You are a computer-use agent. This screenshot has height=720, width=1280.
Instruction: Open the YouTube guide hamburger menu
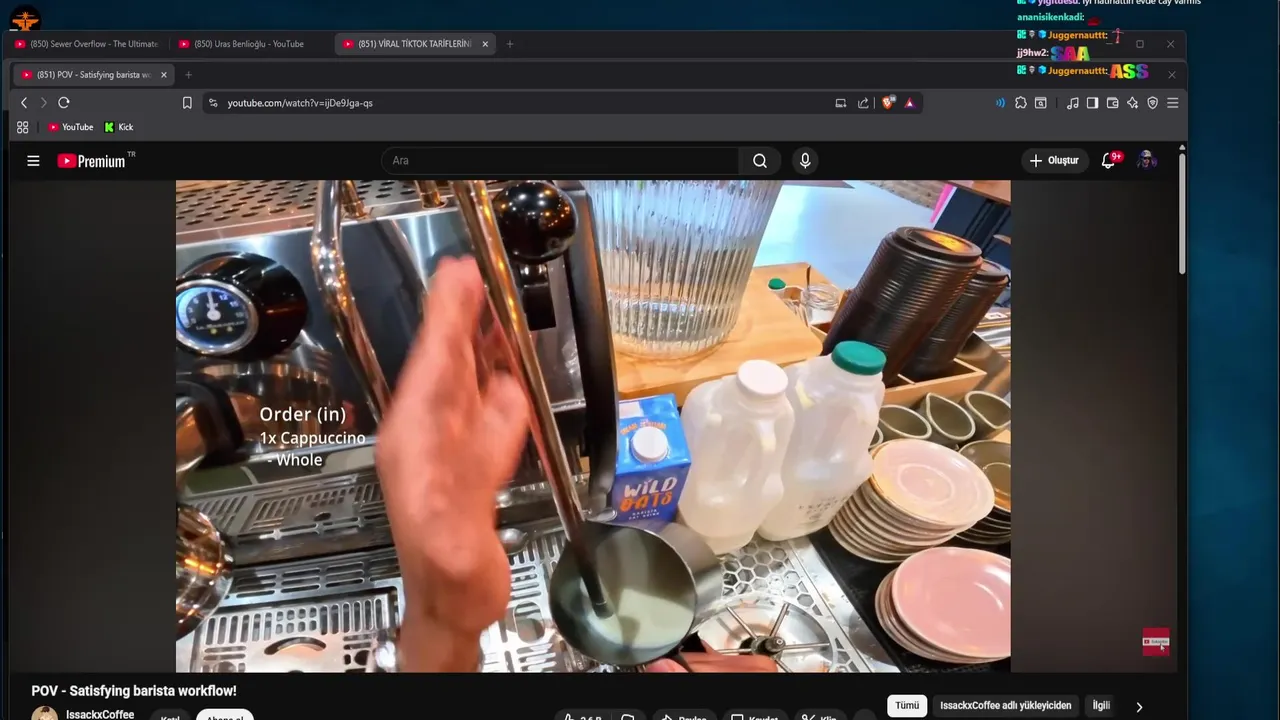(x=33, y=161)
